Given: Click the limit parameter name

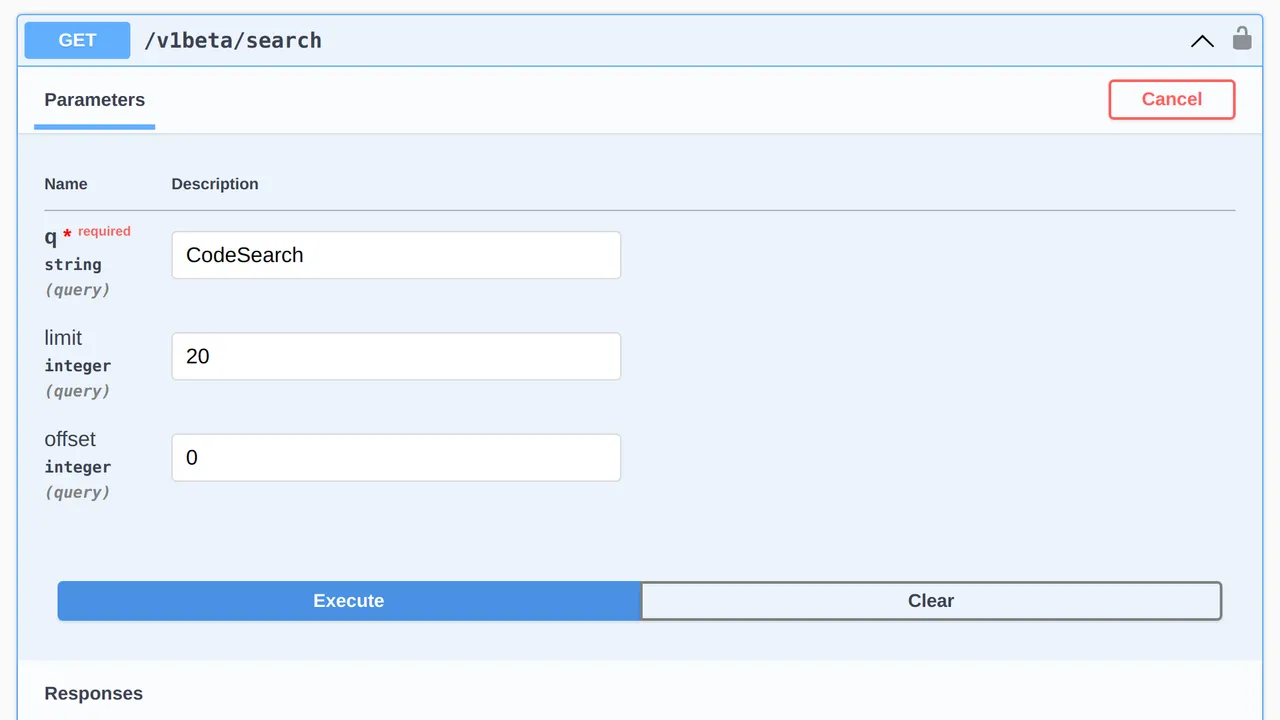Looking at the screenshot, I should 63,338.
